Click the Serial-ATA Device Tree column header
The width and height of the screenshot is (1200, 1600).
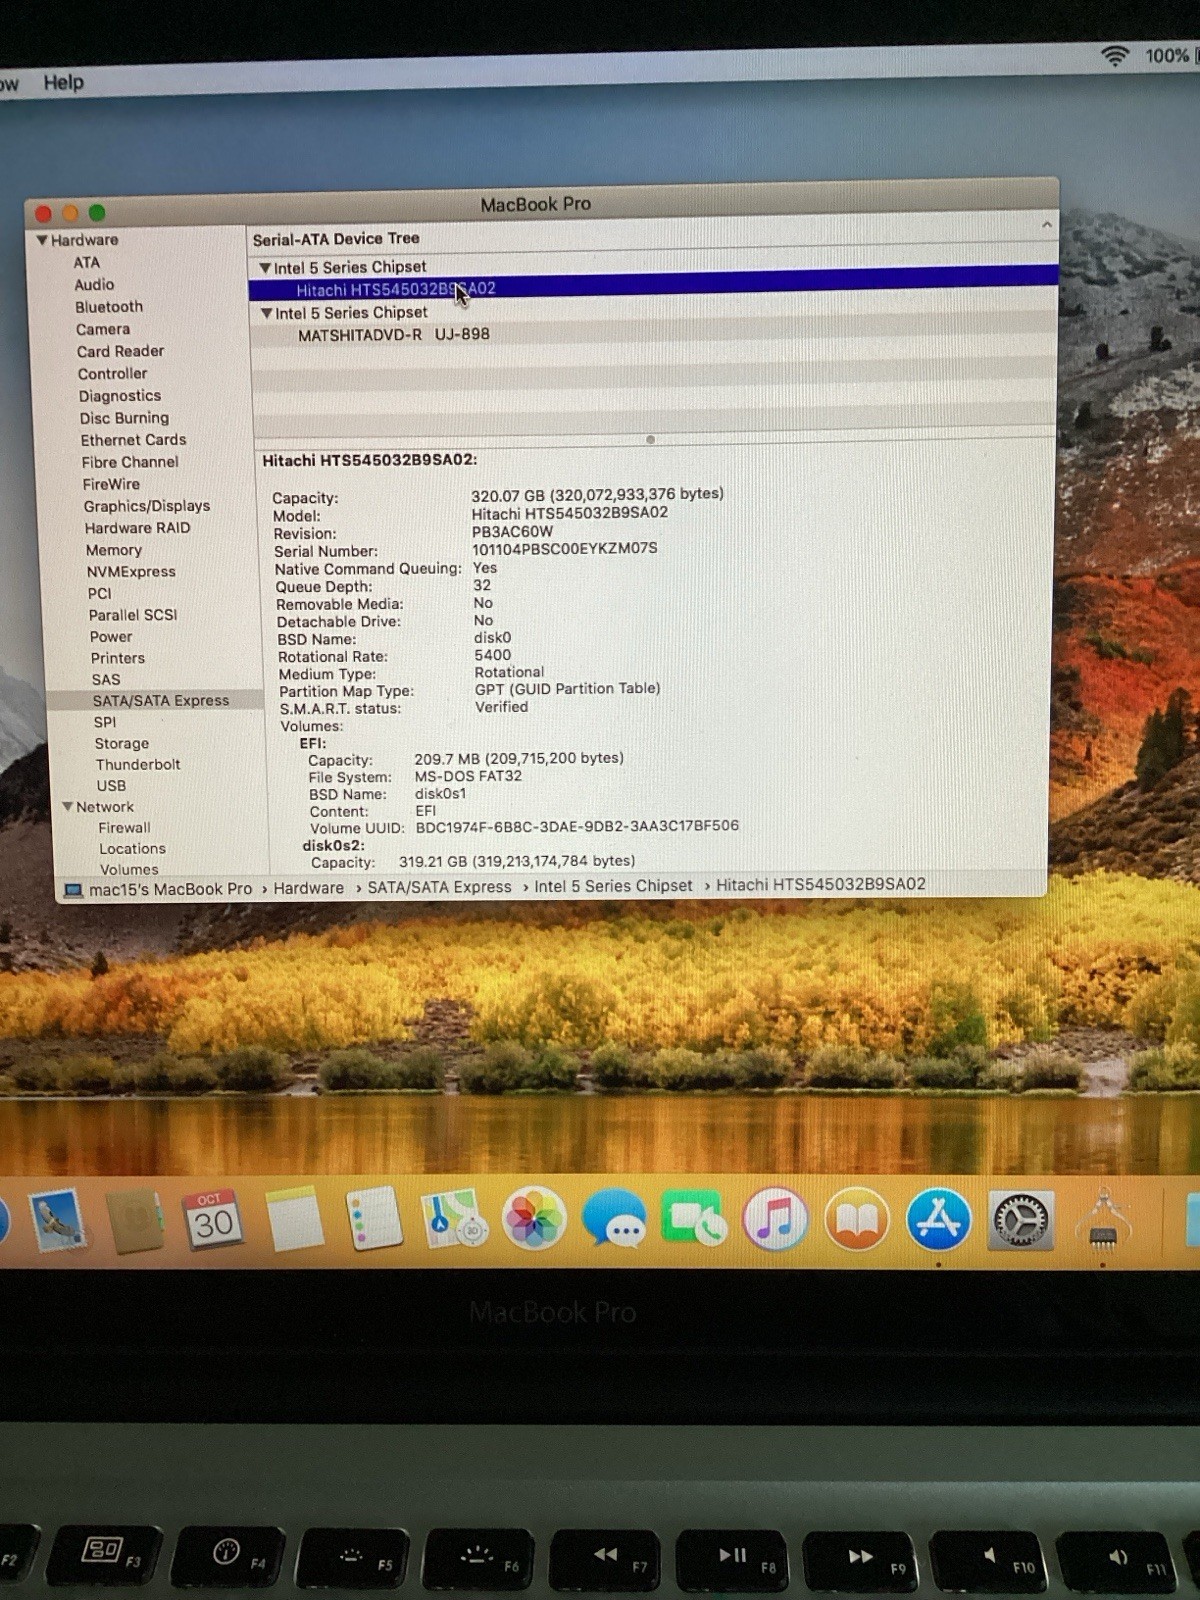[336, 238]
